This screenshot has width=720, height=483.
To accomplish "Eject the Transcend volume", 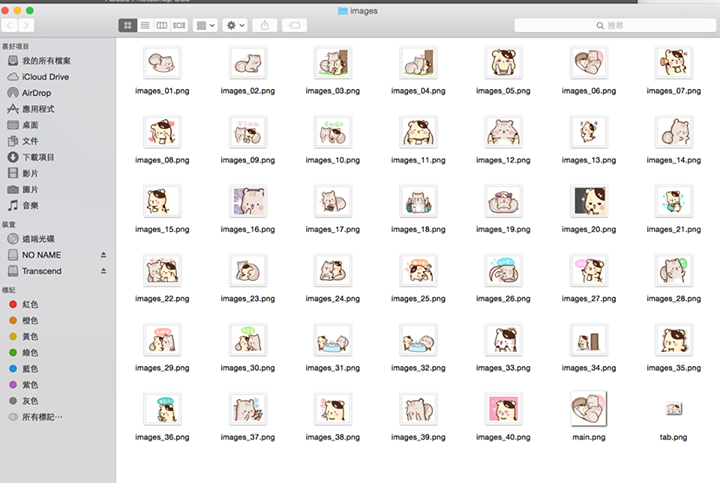I will pos(103,271).
